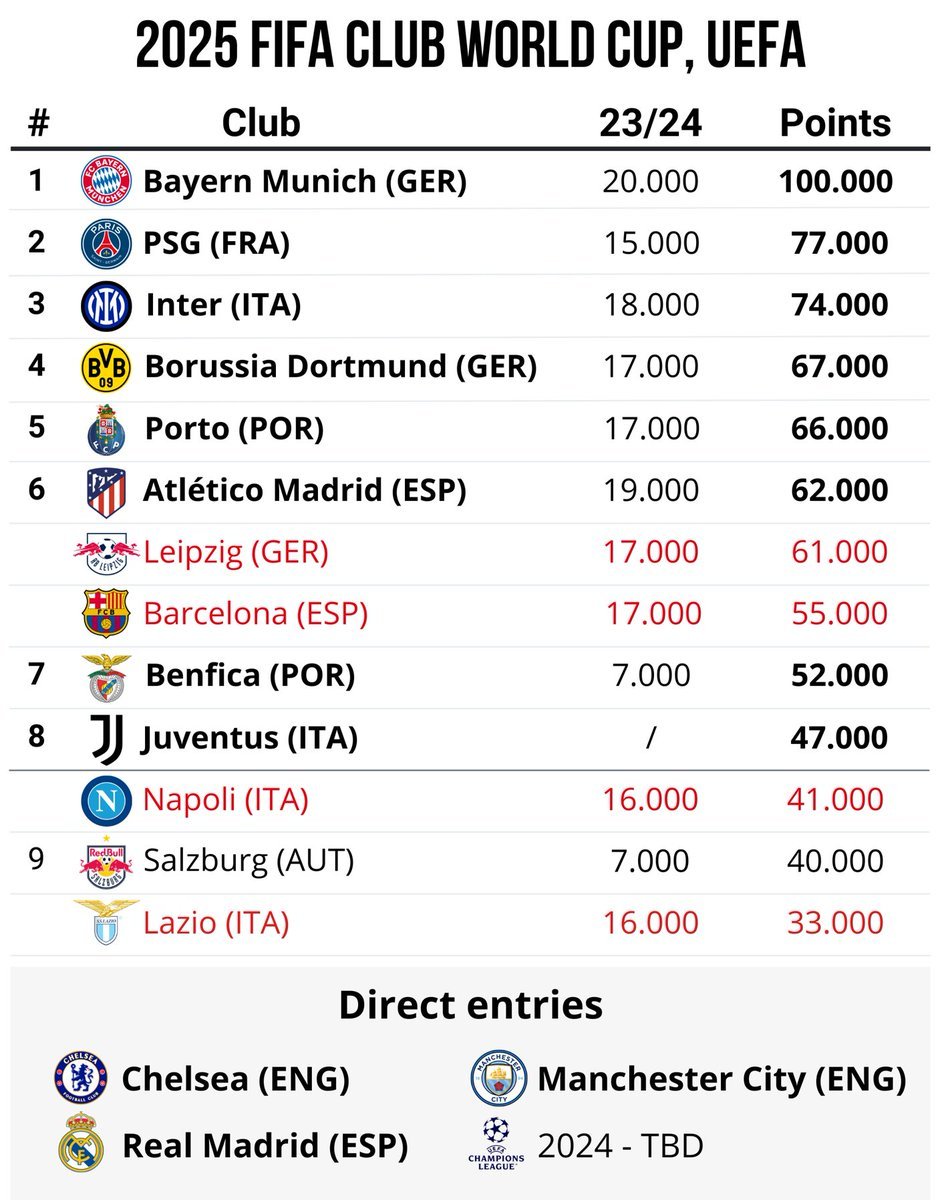940x1200 pixels.
Task: Click the Red Bull Salzburg logo
Action: (x=106, y=862)
